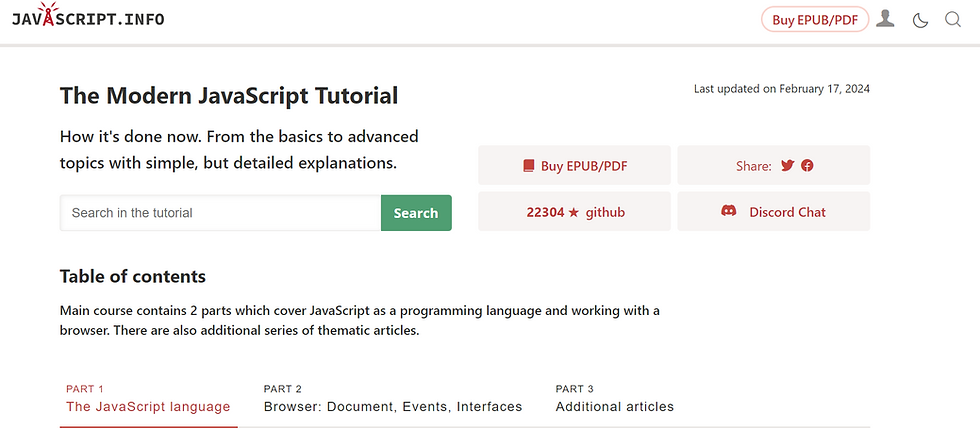This screenshot has width=980, height=428.
Task: Focus the Search in the tutorial field
Action: [221, 213]
